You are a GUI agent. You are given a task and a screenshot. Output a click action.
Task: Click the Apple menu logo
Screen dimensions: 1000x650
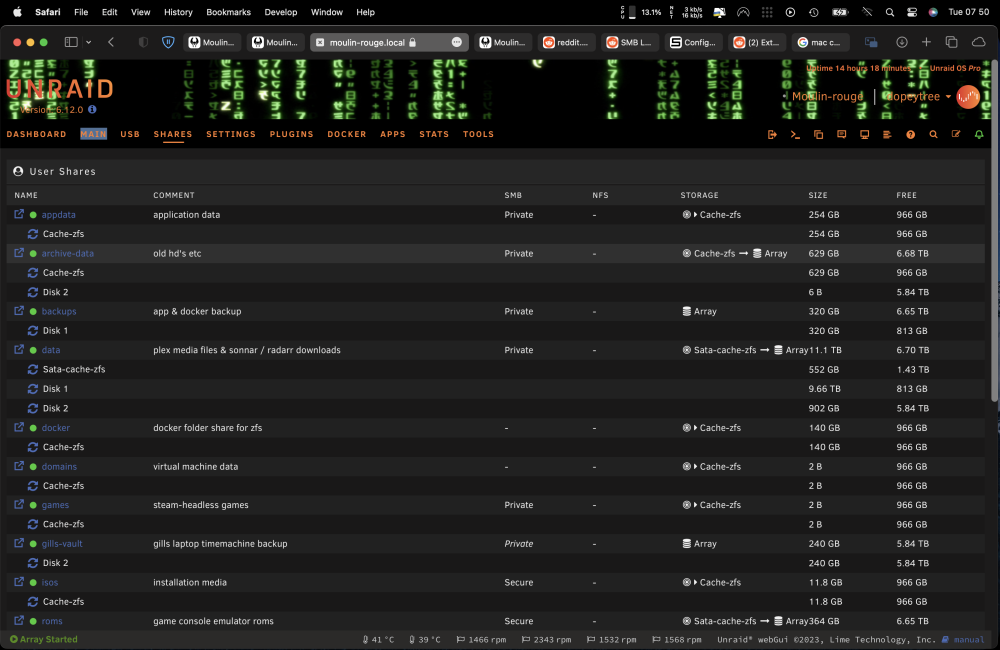point(17,12)
